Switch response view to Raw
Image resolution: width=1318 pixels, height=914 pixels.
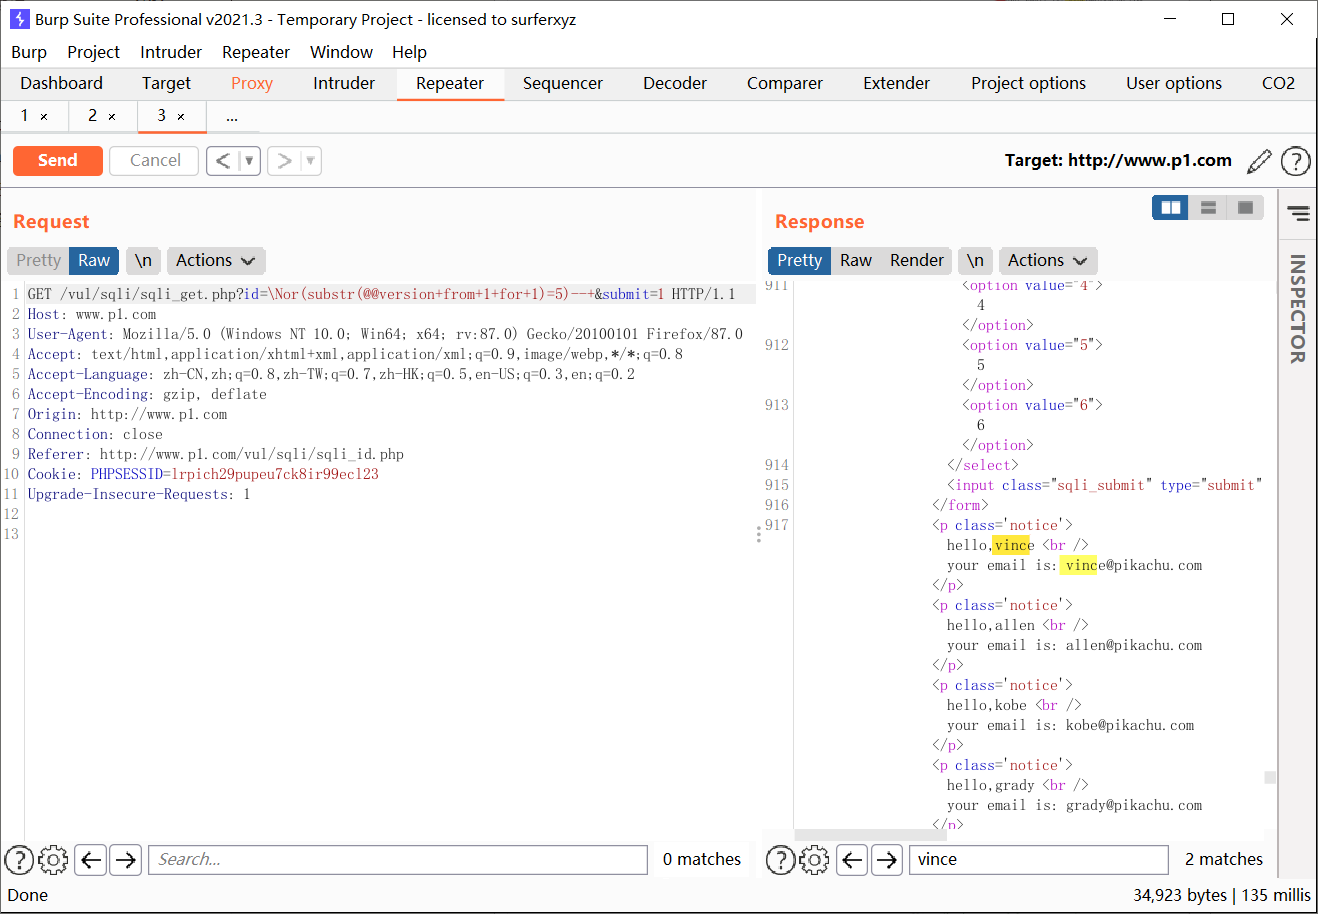pos(856,261)
